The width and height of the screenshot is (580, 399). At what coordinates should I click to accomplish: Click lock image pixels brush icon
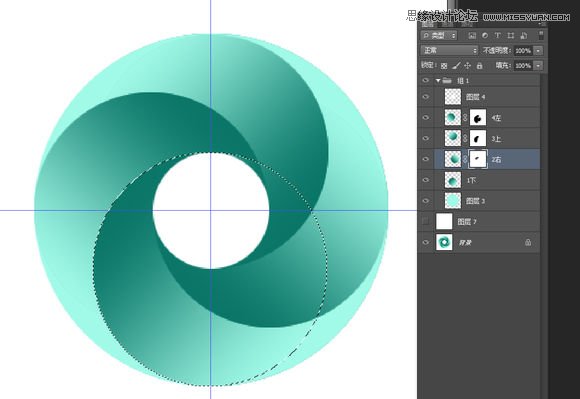point(456,66)
